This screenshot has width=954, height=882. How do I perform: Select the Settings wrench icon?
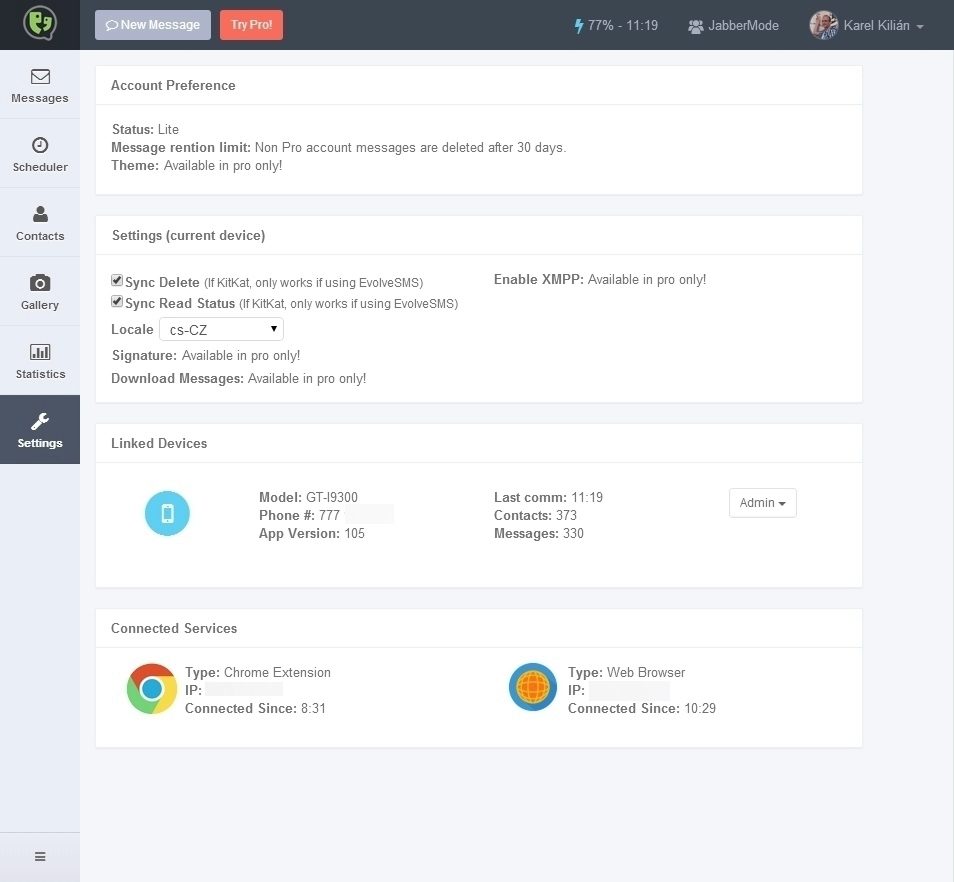click(x=40, y=421)
